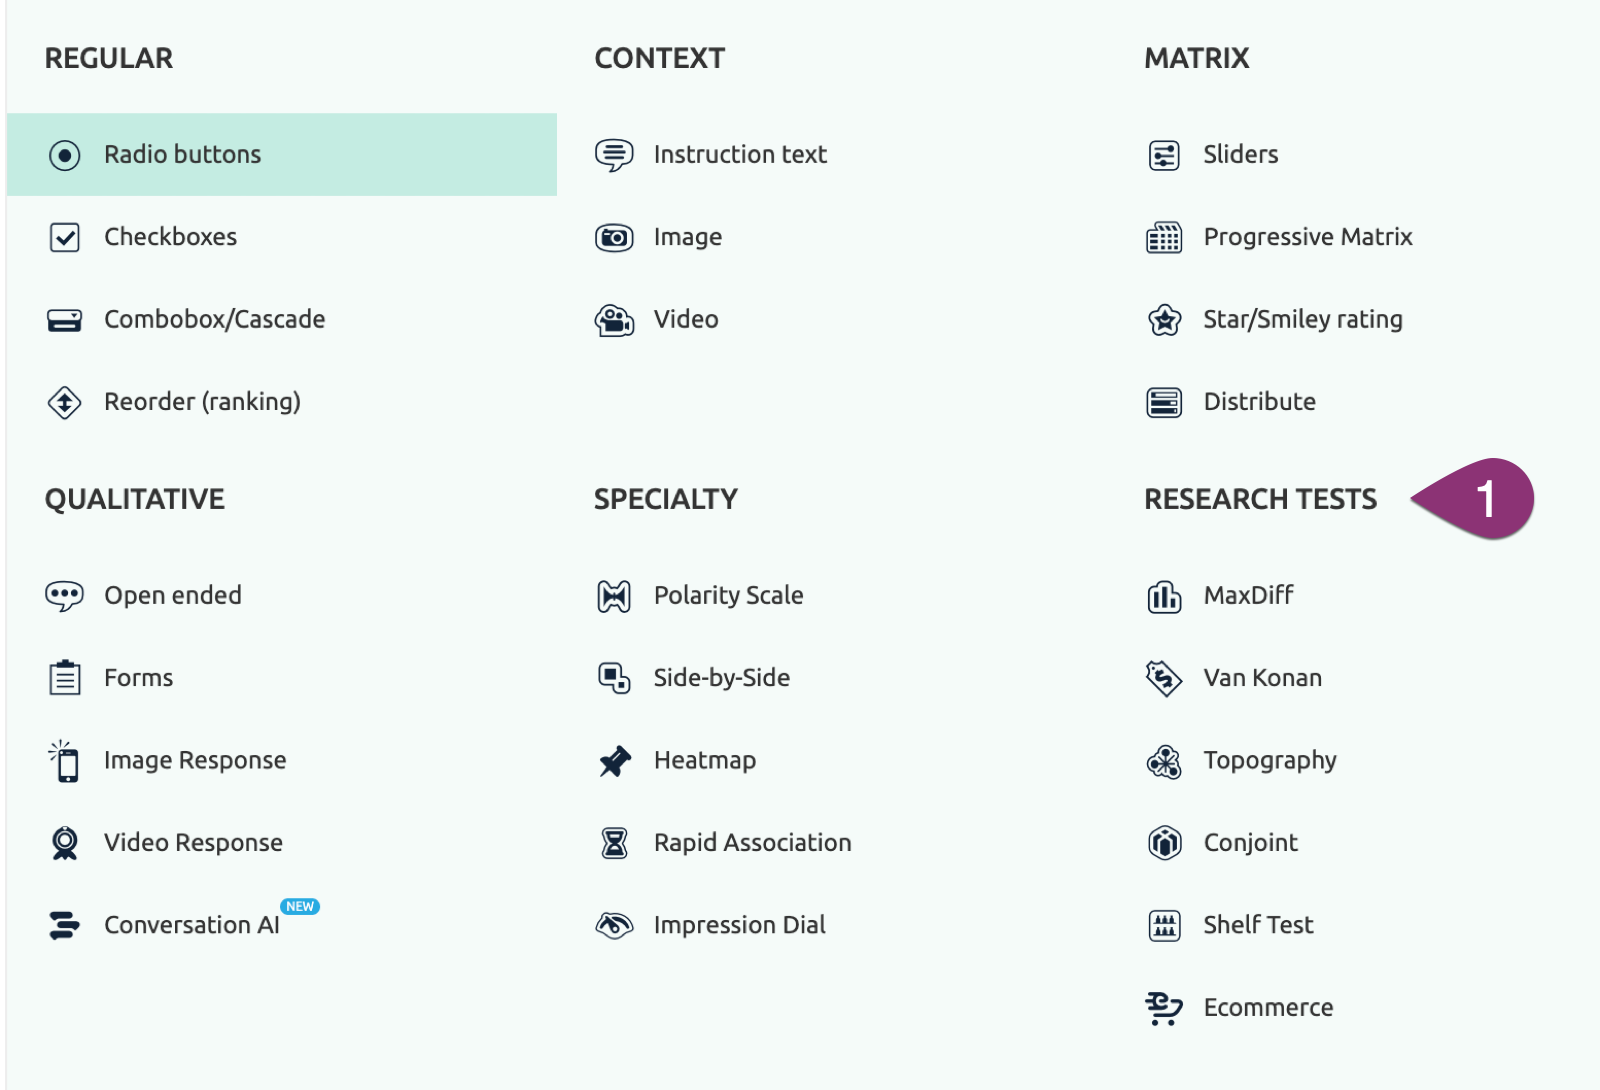
Task: Click the Conjoint icon
Action: pos(1164,843)
